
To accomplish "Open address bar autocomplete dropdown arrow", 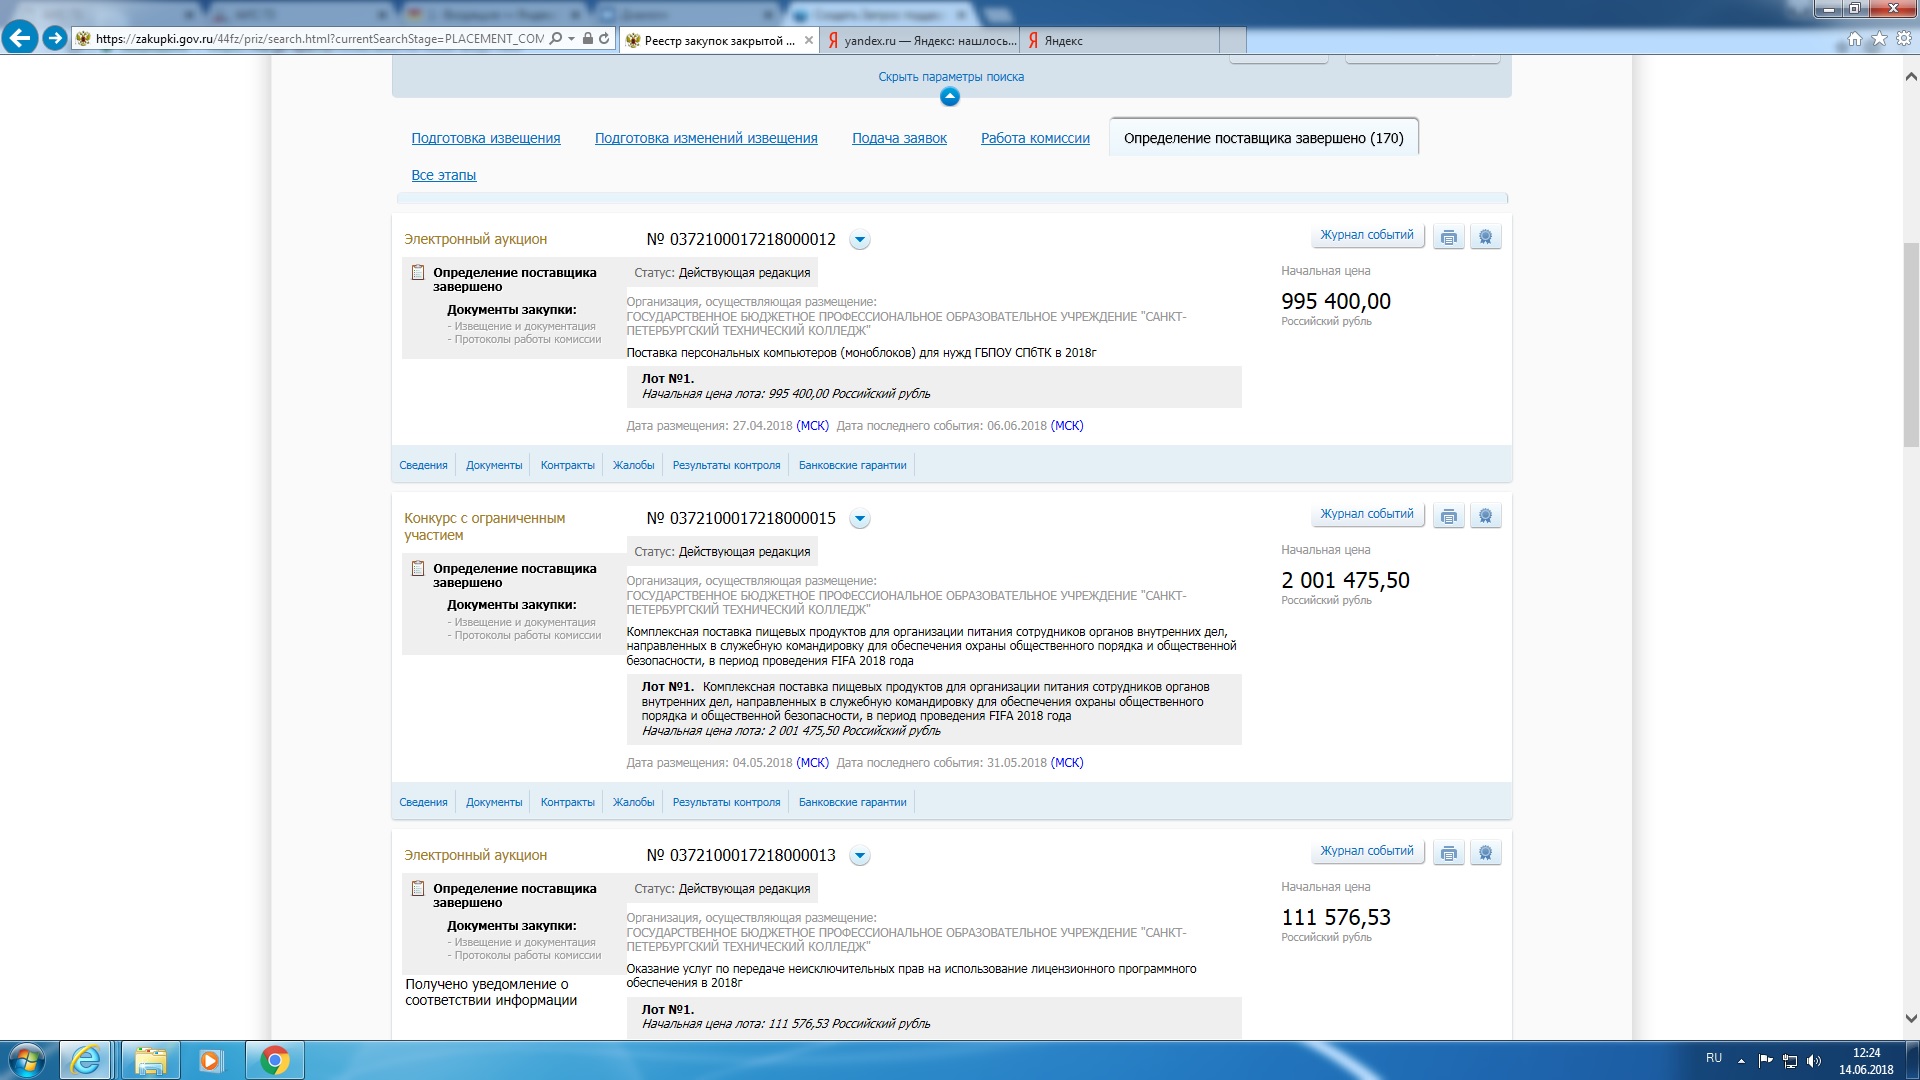I will (571, 39).
